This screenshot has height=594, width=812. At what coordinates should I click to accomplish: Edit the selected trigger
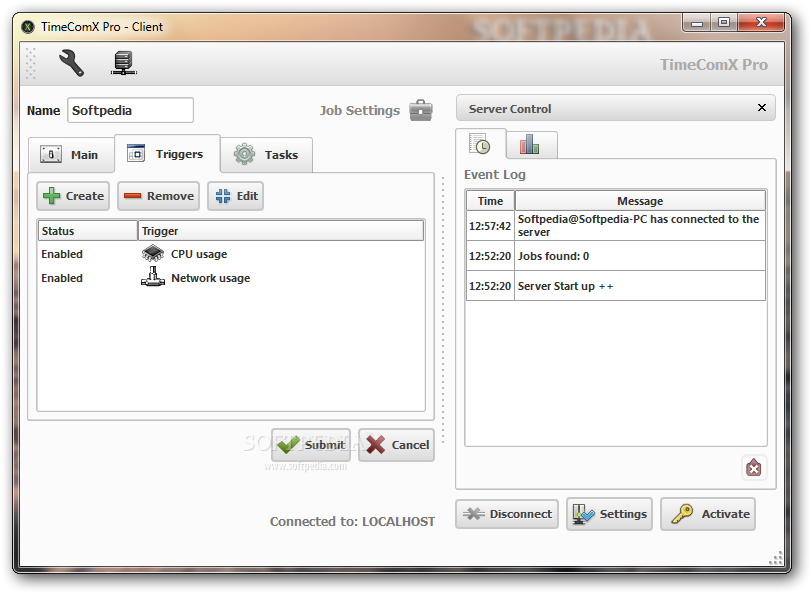(236, 196)
